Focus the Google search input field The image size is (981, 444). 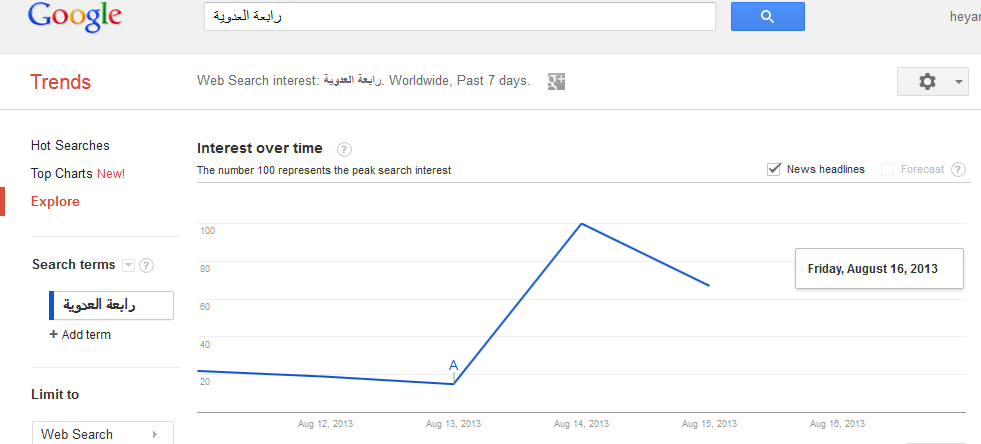click(x=459, y=16)
